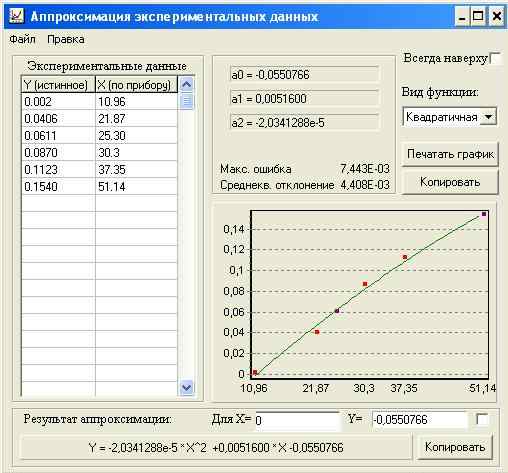Screen dimensions: 508x473
Task: Click the a2 = -2,0341288e-5 field
Action: pyautogui.click(x=304, y=123)
